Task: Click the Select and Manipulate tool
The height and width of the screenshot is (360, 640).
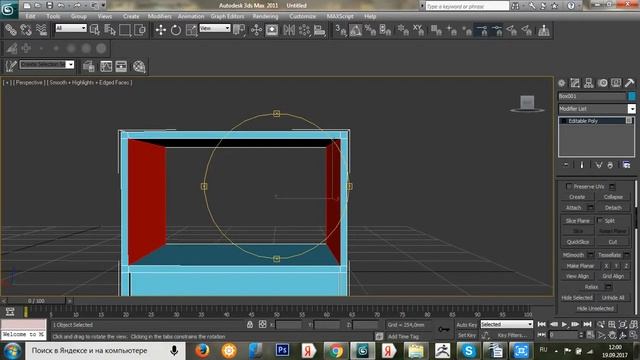Action: coord(256,30)
